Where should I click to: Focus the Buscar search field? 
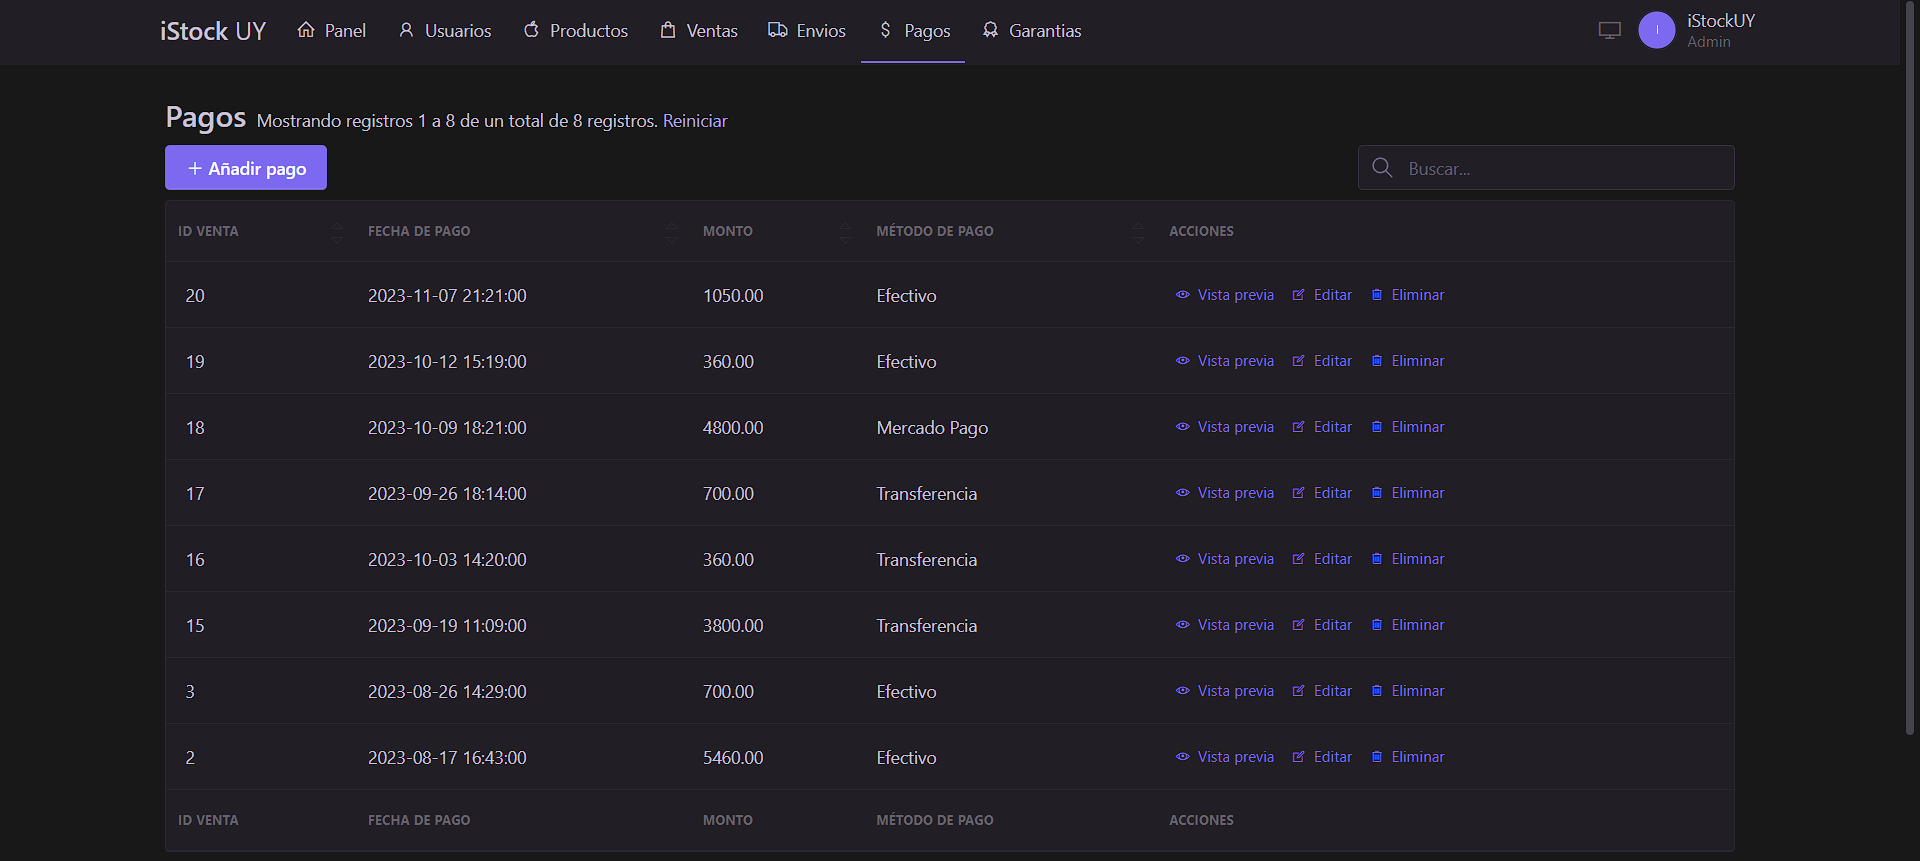1560,168
